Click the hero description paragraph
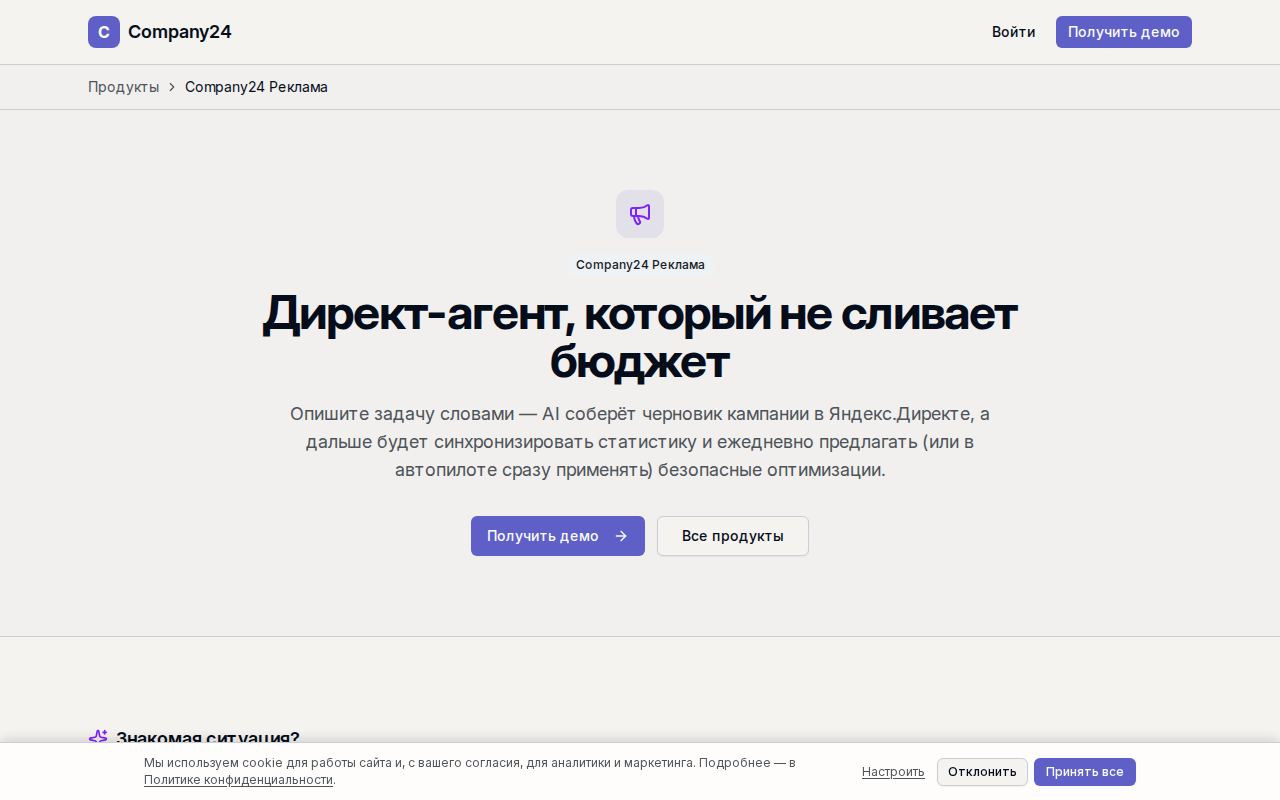This screenshot has width=1280, height=800. coord(640,442)
